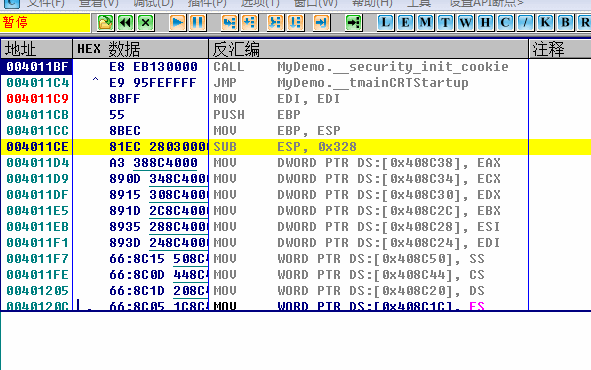Click the CALL __security_init_cookie instruction
The image size is (591, 370).
pyautogui.click(x=361, y=67)
